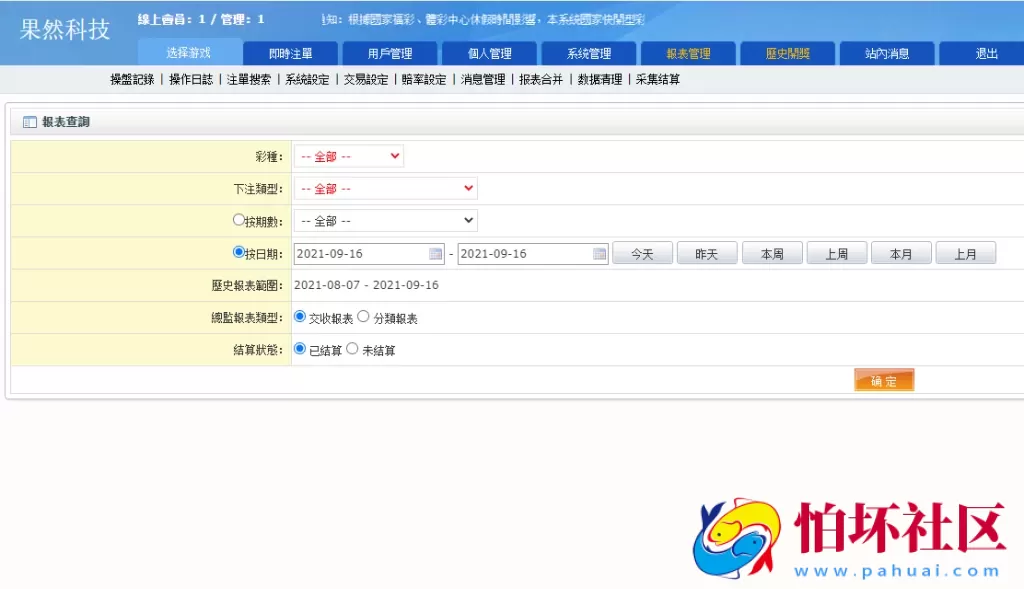Open the start date calendar picker

435,253
